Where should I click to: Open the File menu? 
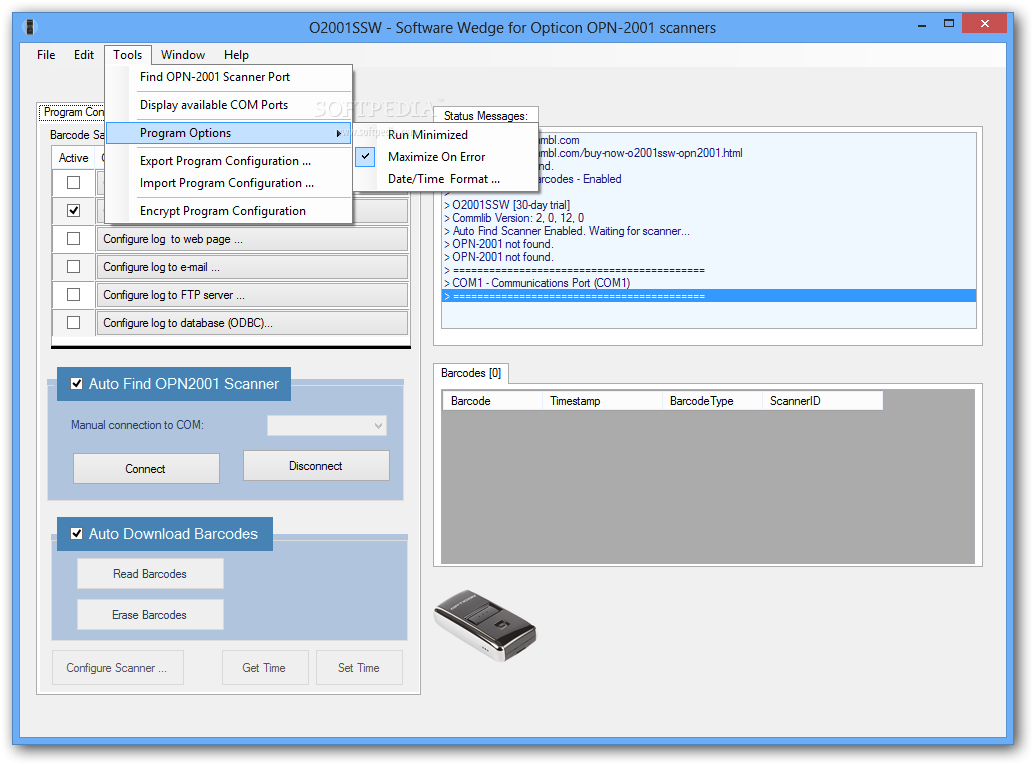point(46,55)
